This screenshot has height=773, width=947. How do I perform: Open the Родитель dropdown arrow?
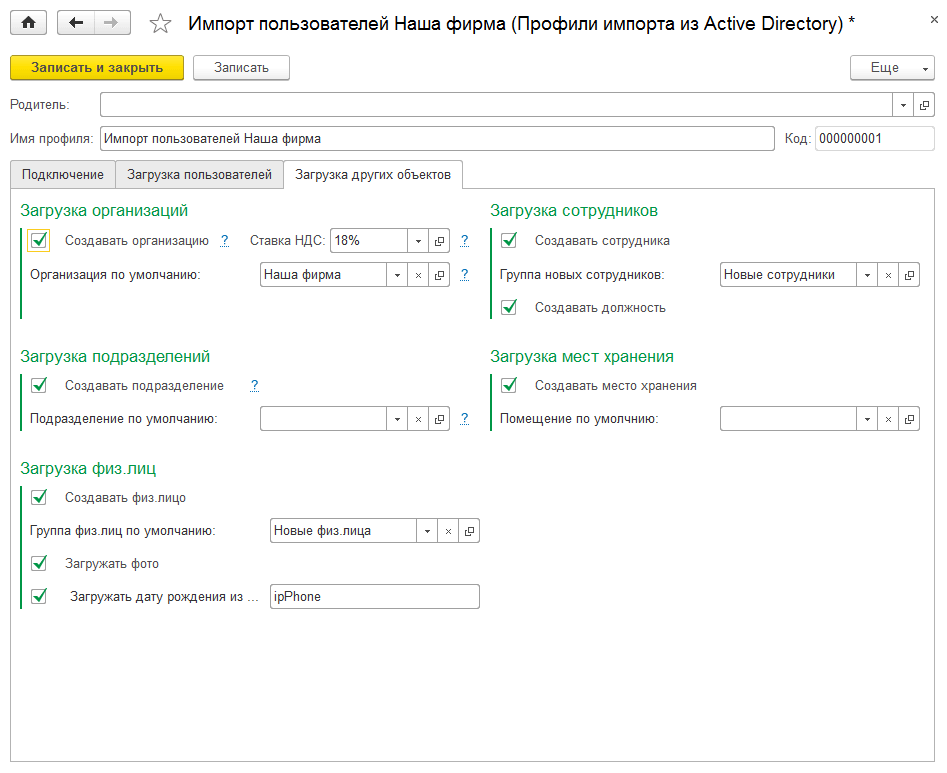903,104
